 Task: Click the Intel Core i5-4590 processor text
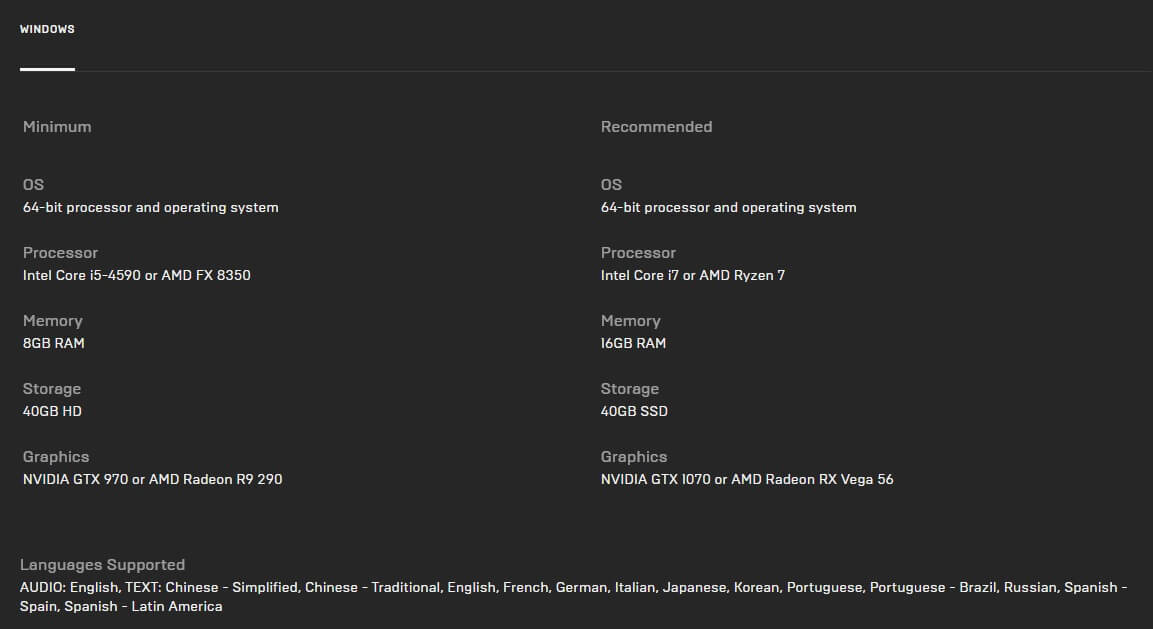tap(137, 275)
